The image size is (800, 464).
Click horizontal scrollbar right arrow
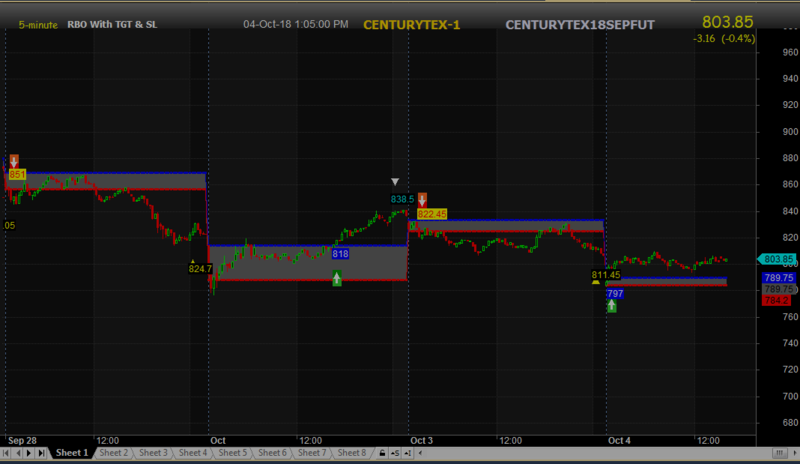click(794, 453)
